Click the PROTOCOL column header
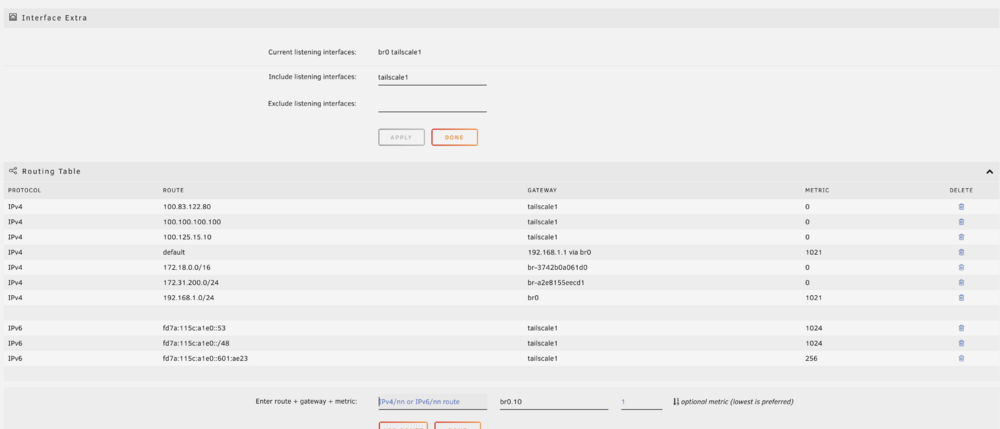 point(24,191)
